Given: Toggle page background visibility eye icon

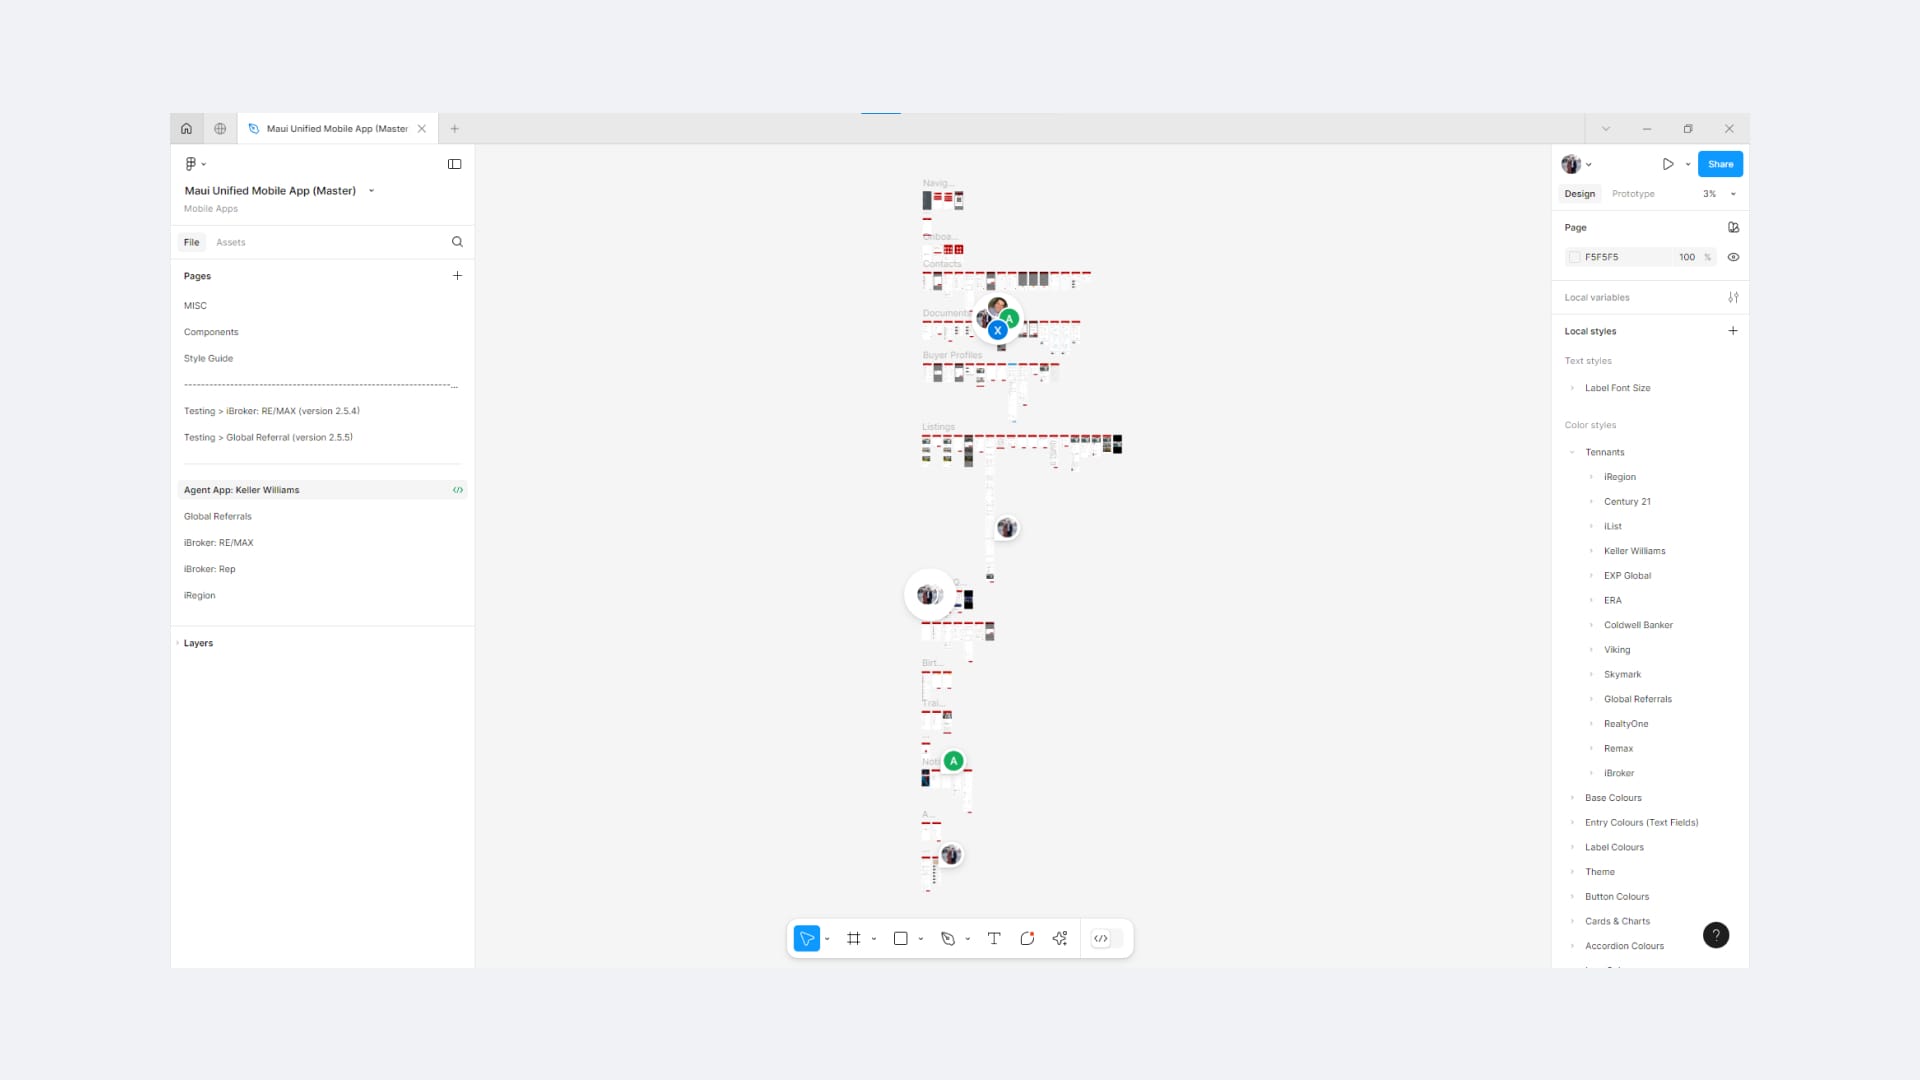Looking at the screenshot, I should [x=1733, y=257].
